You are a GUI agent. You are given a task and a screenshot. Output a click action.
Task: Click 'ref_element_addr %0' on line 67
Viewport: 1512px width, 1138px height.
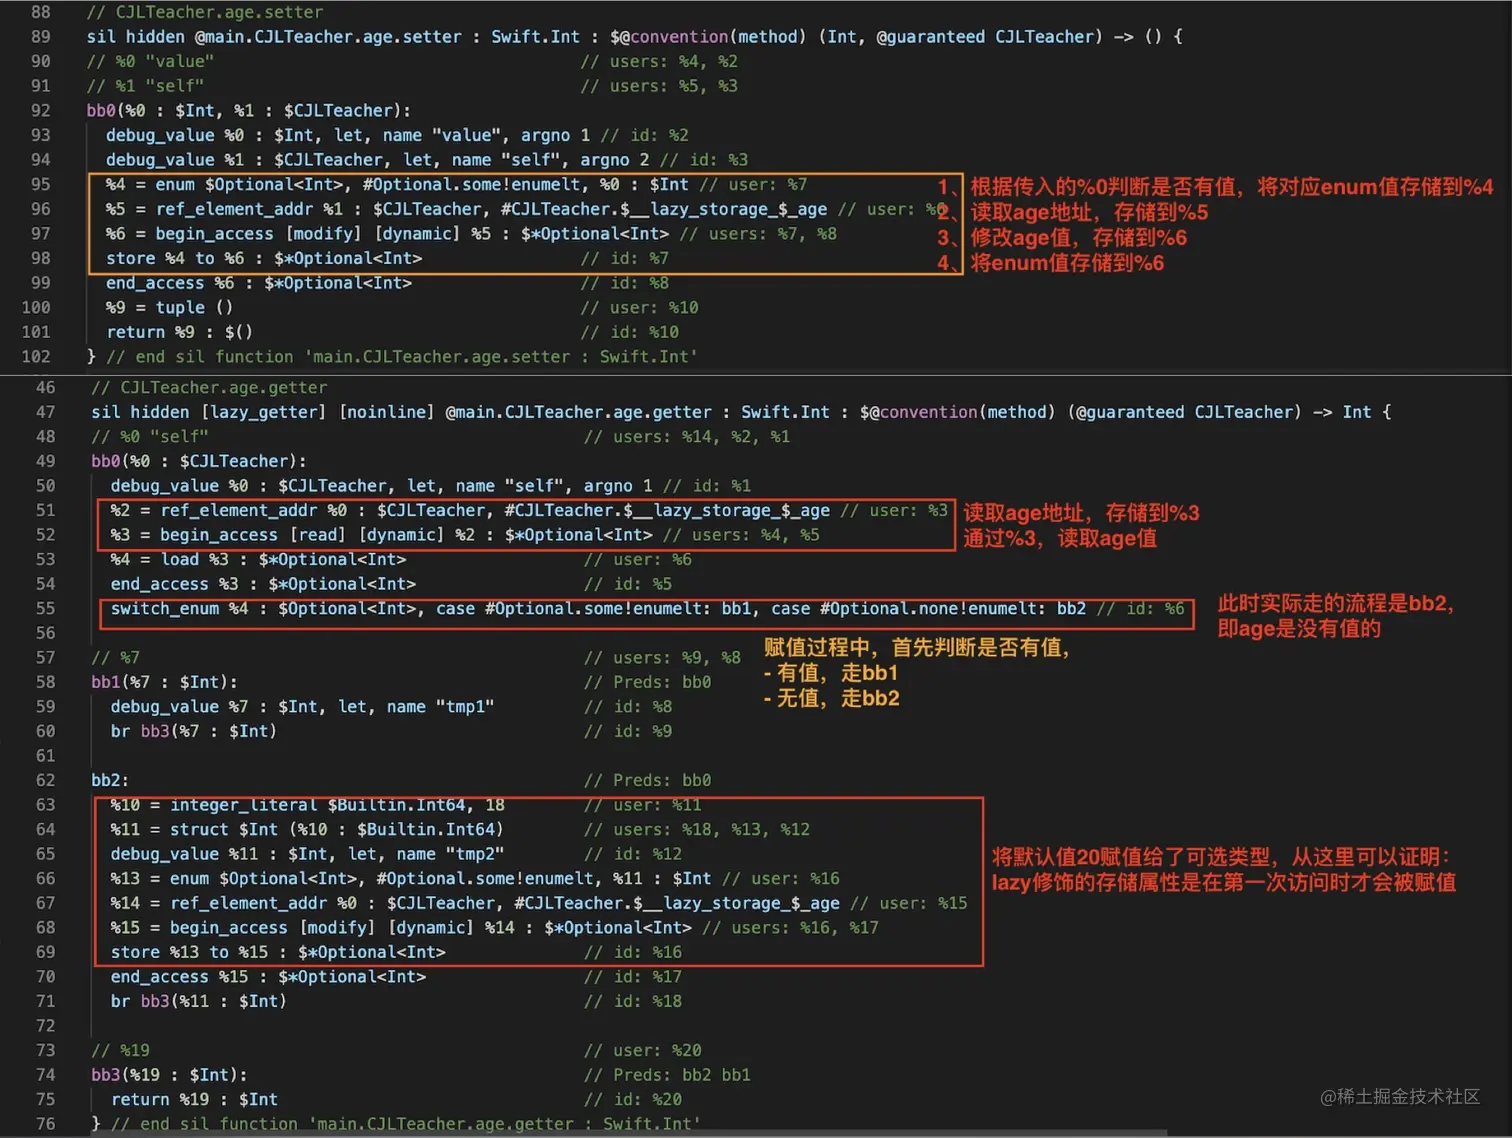[263, 902]
